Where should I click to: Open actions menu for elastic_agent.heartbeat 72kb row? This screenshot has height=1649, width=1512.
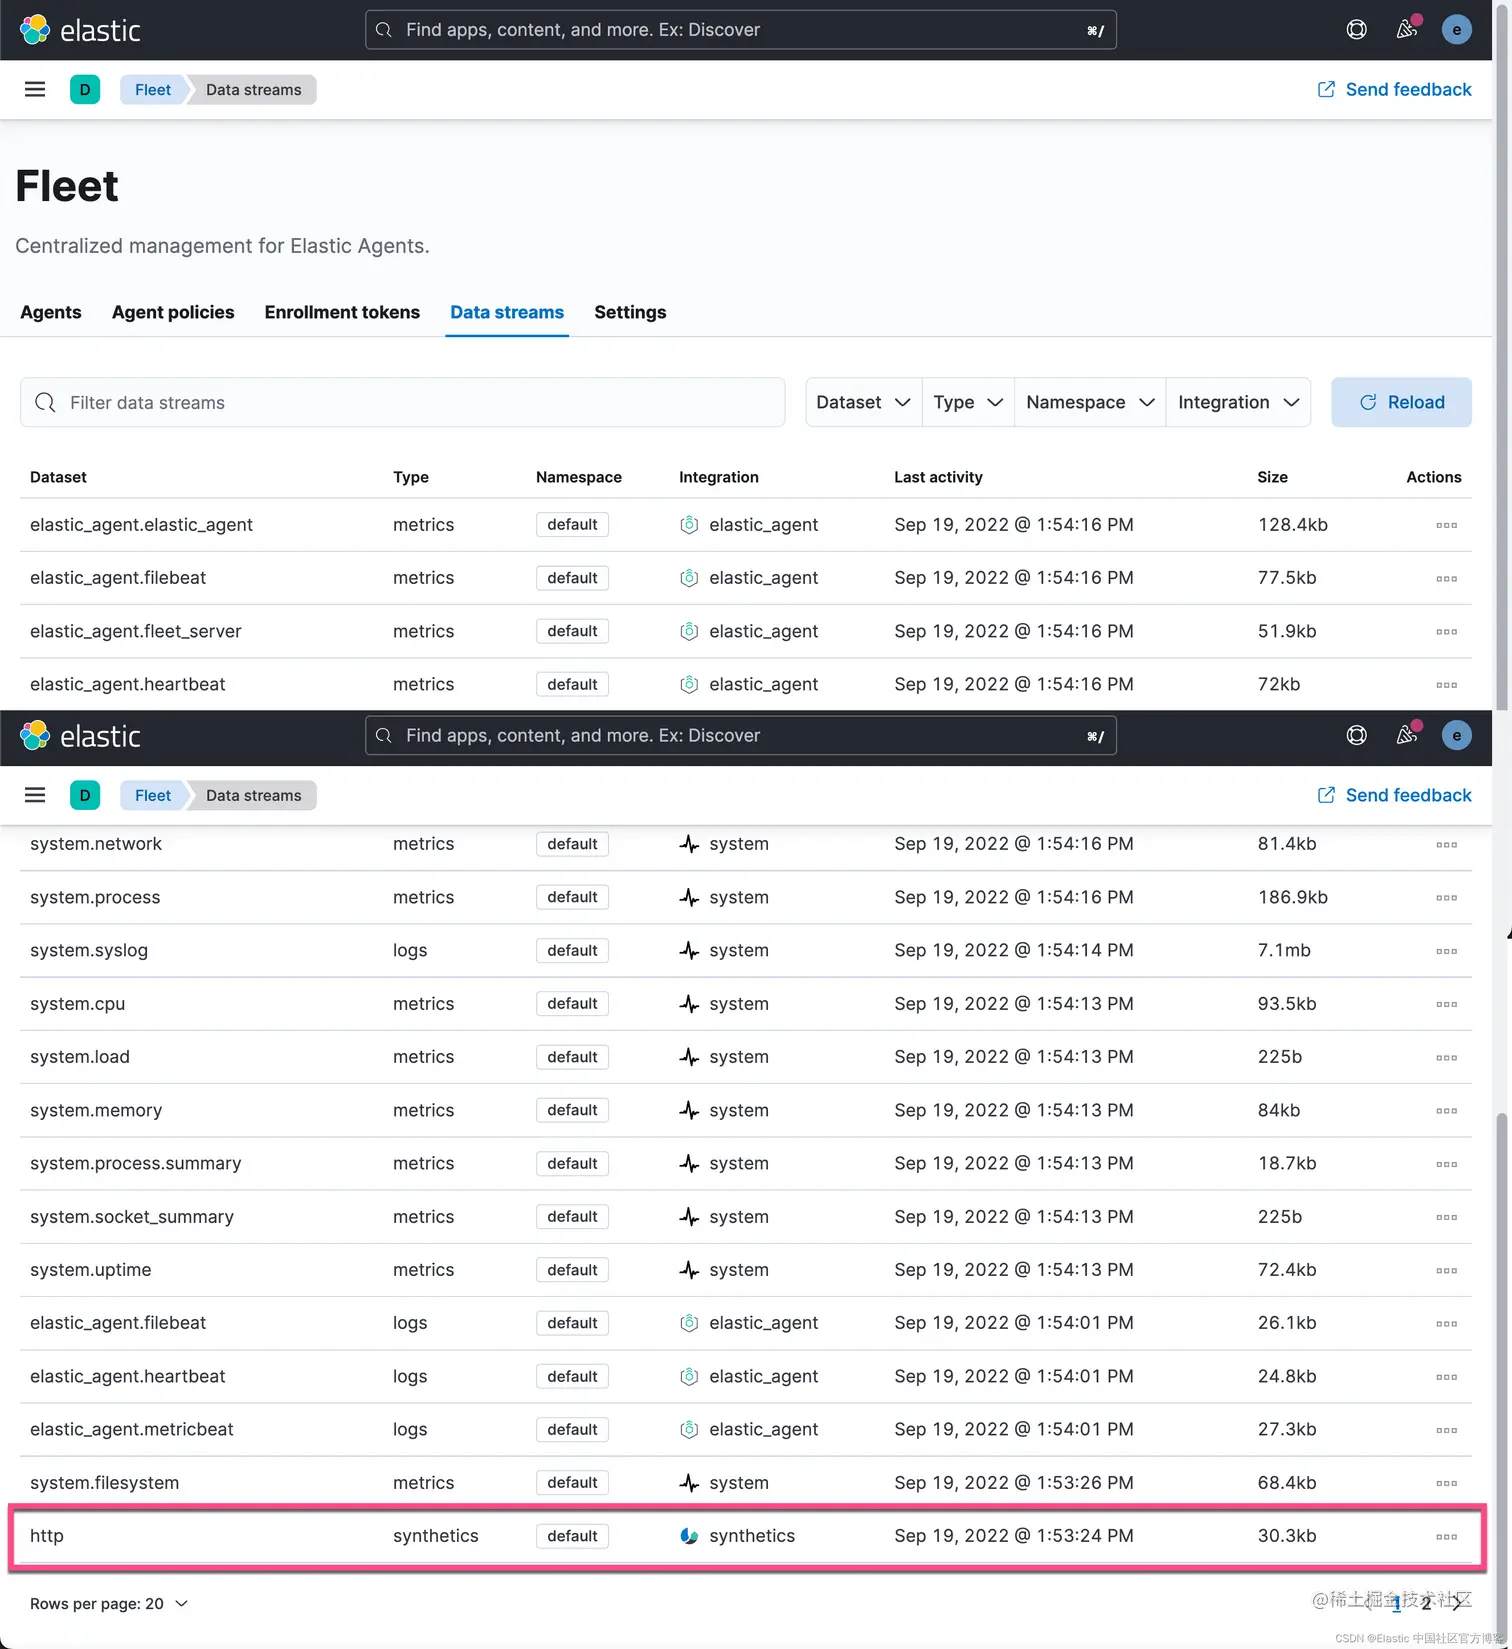1446,685
